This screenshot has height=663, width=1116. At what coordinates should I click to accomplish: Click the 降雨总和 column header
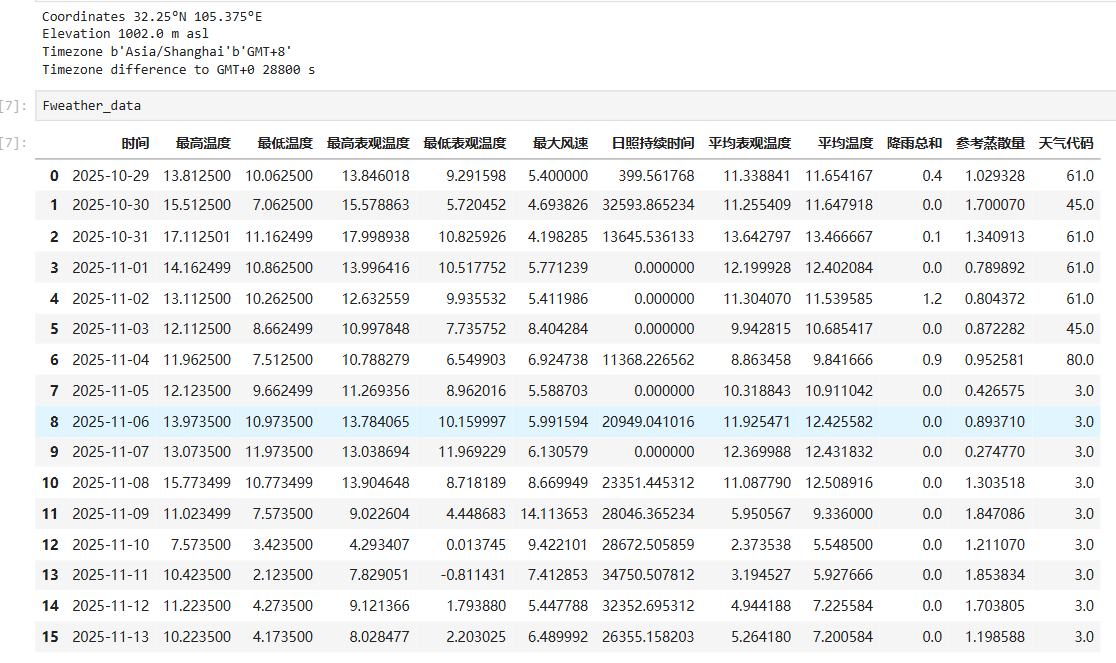tap(915, 143)
